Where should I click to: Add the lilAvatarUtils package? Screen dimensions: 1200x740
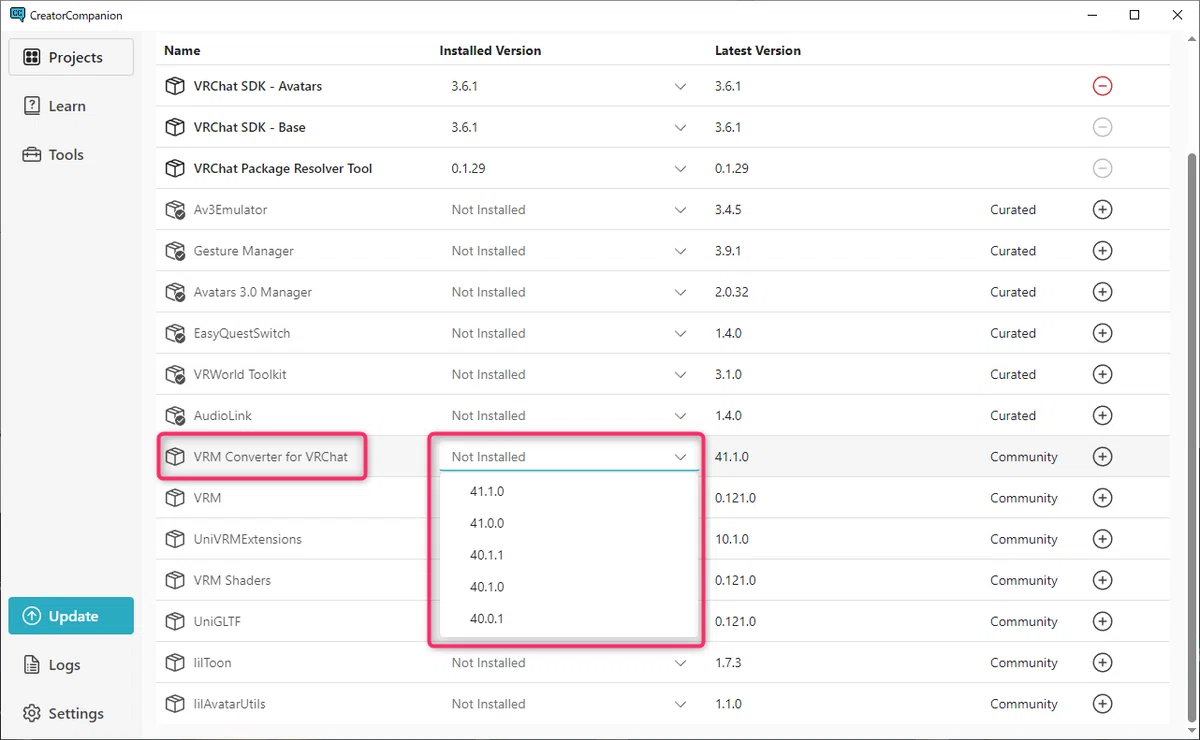1102,704
